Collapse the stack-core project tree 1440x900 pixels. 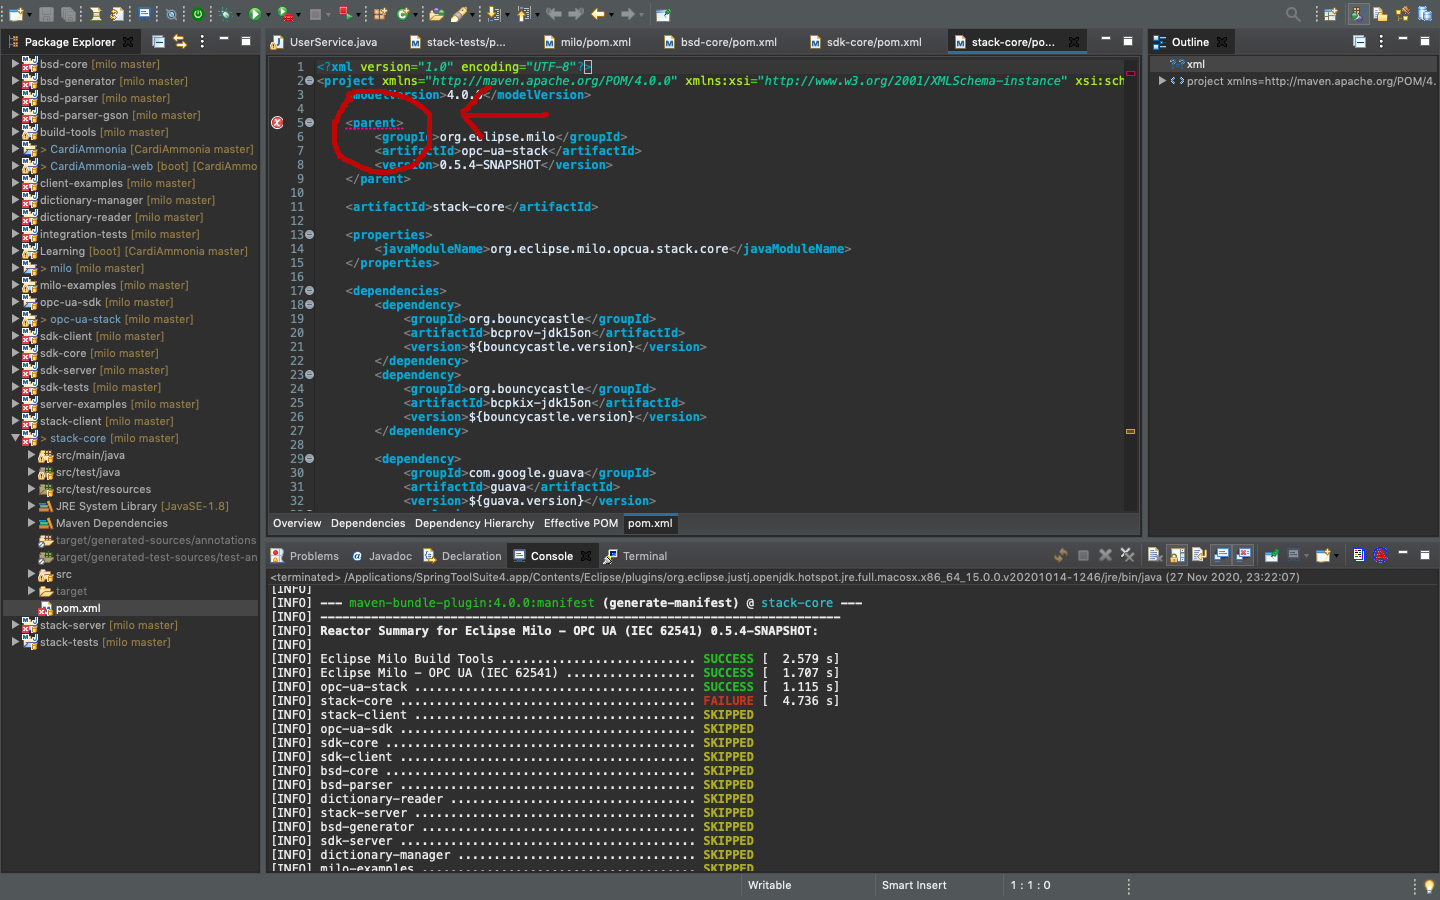click(15, 438)
